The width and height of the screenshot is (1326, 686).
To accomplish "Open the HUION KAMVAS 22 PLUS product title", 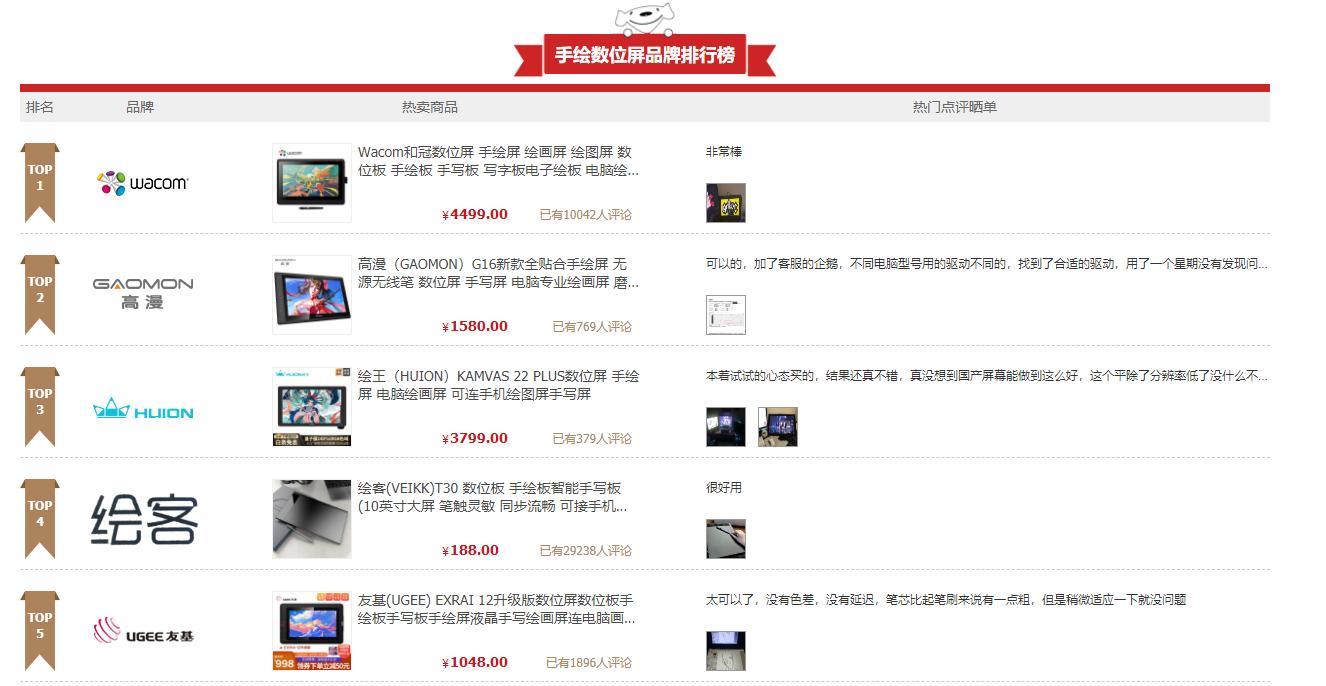I will click(500, 385).
